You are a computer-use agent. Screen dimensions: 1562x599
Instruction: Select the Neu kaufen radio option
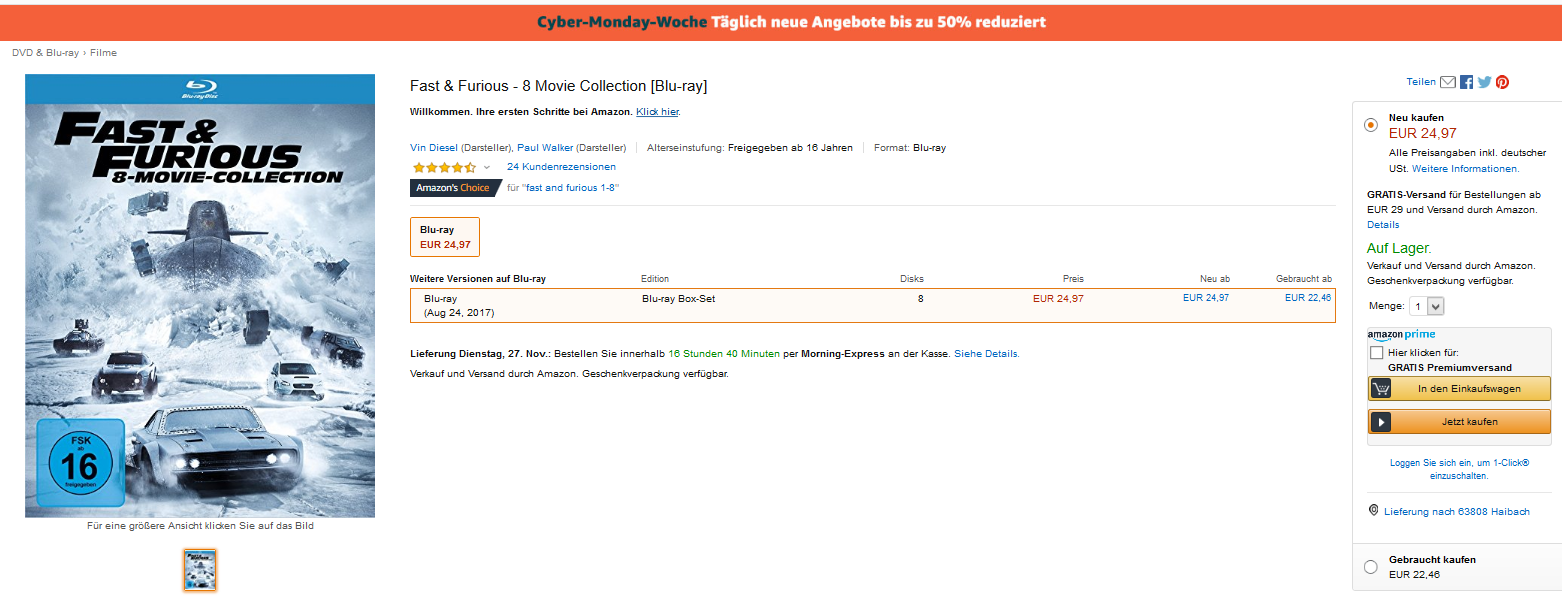[x=1370, y=125]
